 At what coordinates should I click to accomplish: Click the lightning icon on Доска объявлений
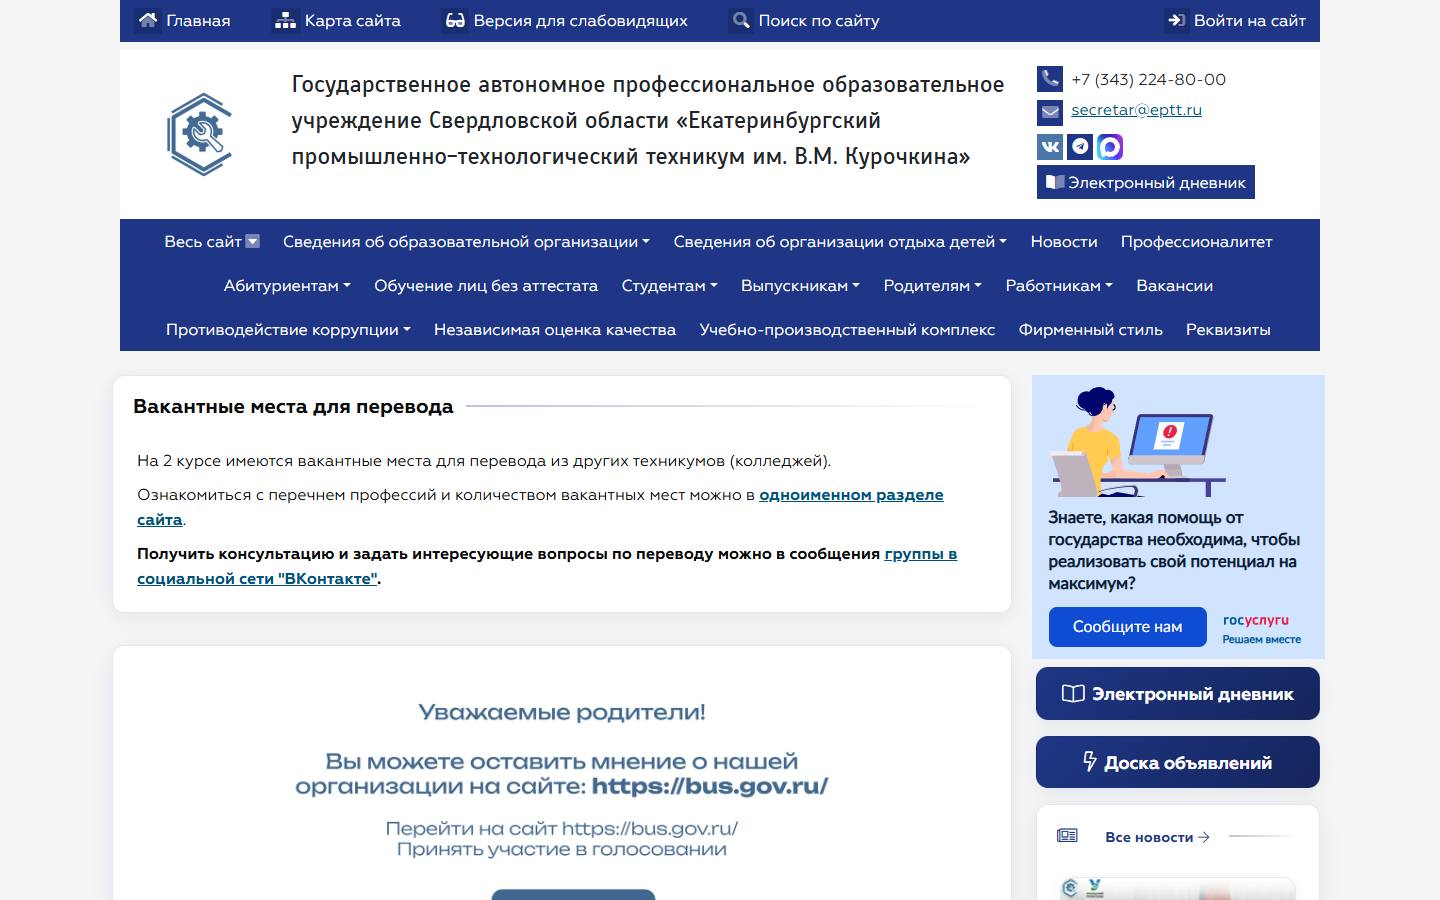[x=1090, y=762]
